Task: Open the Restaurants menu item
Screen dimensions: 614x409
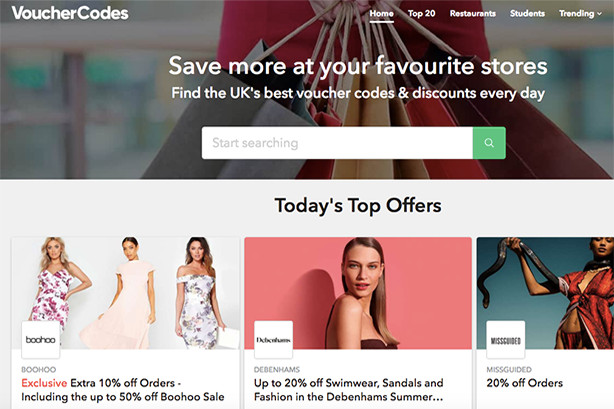Action: (x=473, y=13)
